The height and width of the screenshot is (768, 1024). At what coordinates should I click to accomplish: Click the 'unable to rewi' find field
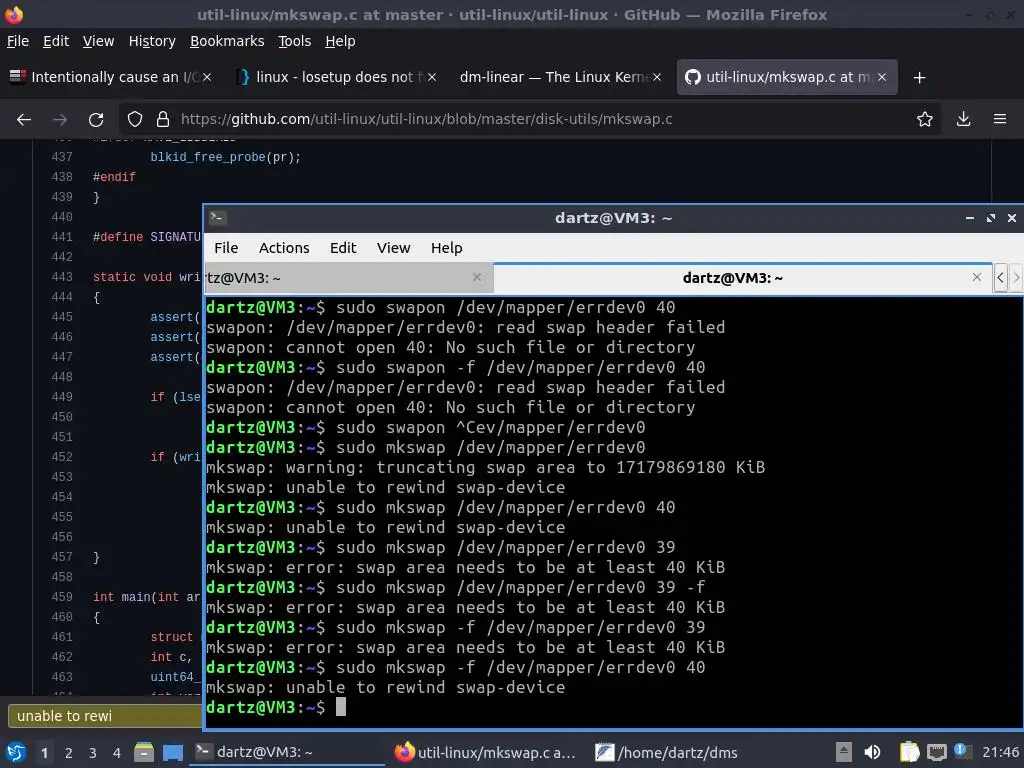(x=104, y=716)
